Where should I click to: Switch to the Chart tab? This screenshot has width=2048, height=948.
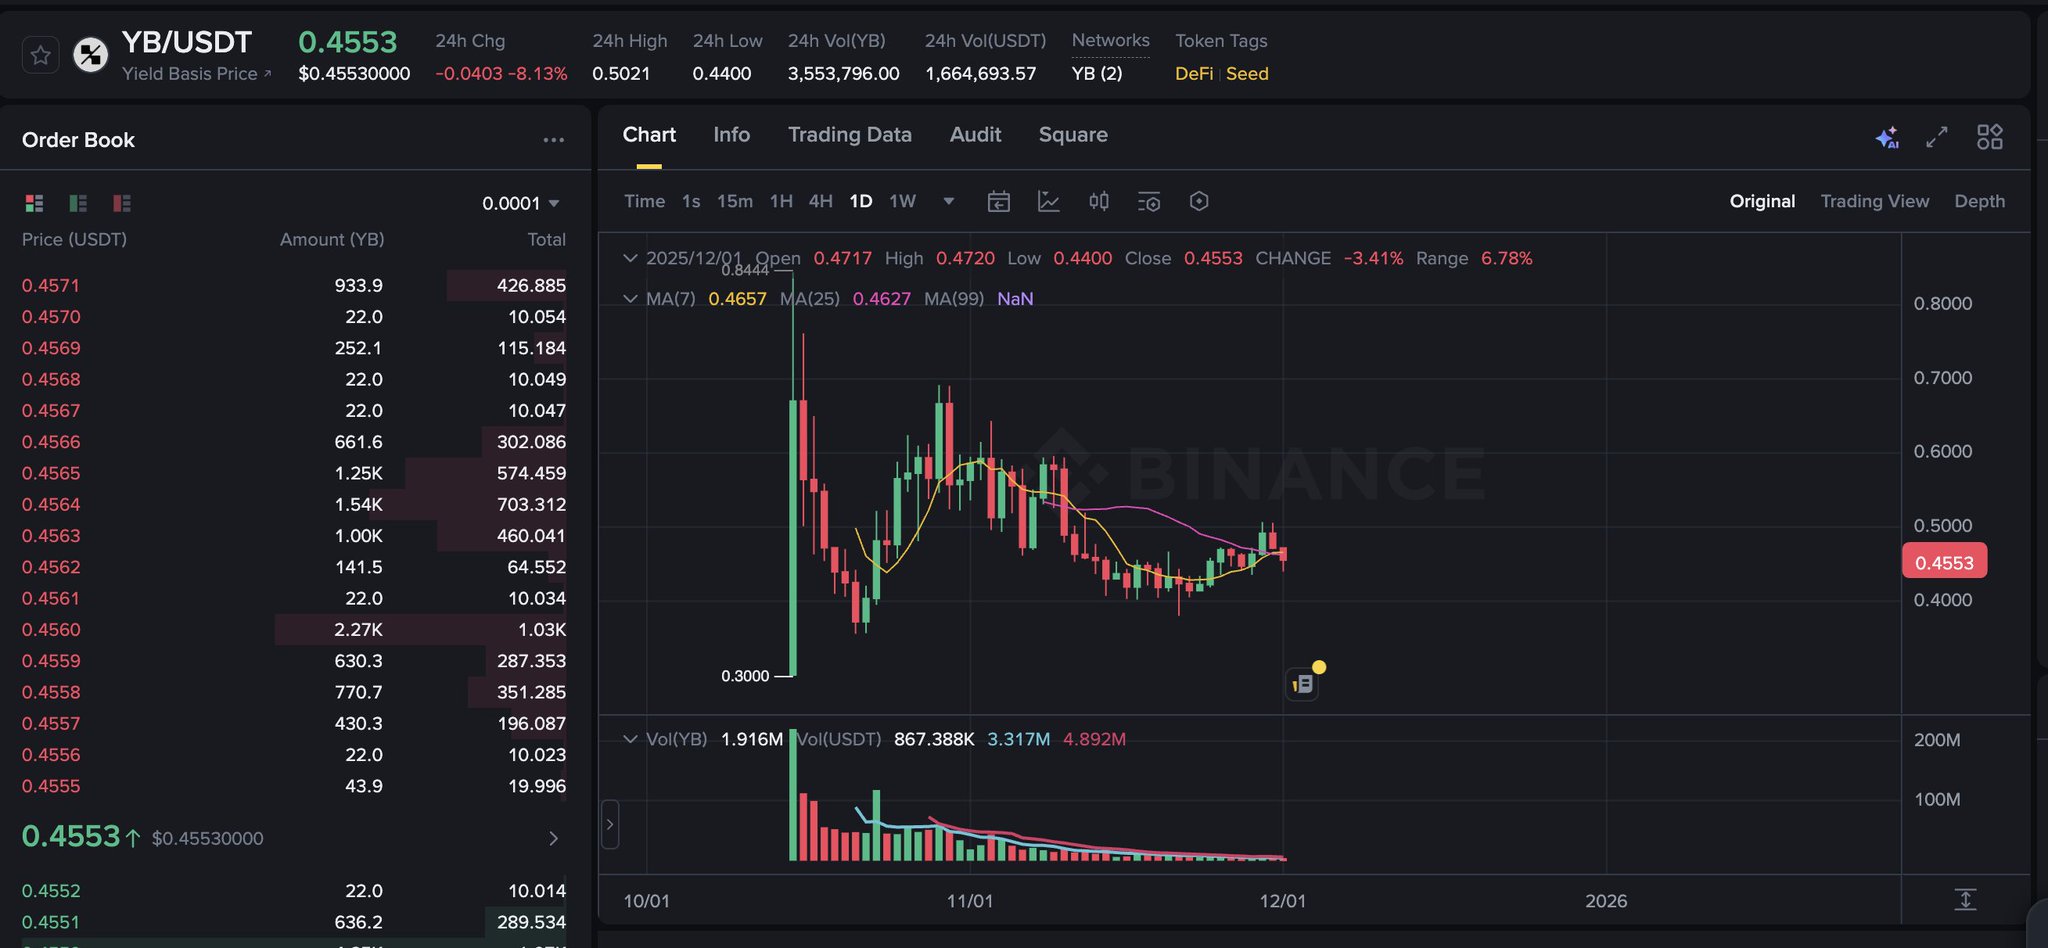pos(649,135)
